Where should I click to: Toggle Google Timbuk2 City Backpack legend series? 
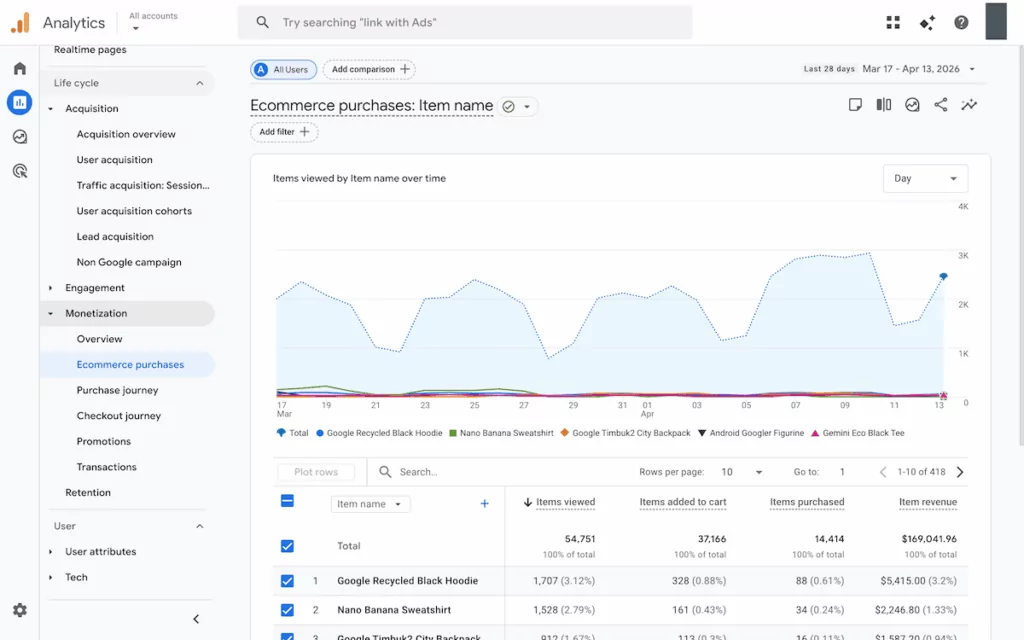tap(626, 433)
